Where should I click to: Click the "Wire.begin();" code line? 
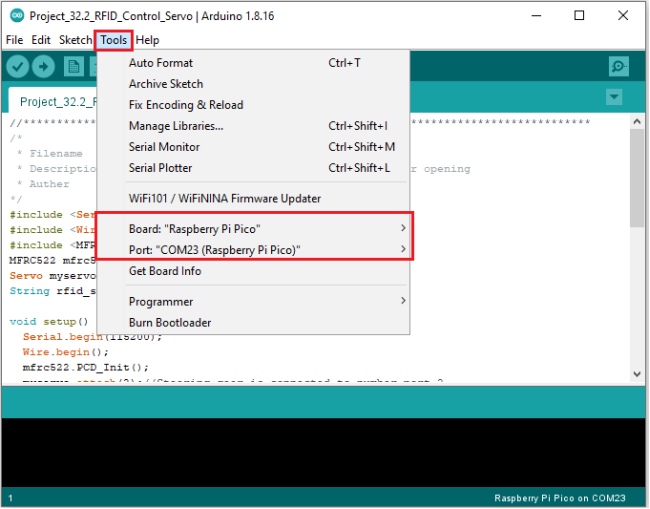click(65, 352)
